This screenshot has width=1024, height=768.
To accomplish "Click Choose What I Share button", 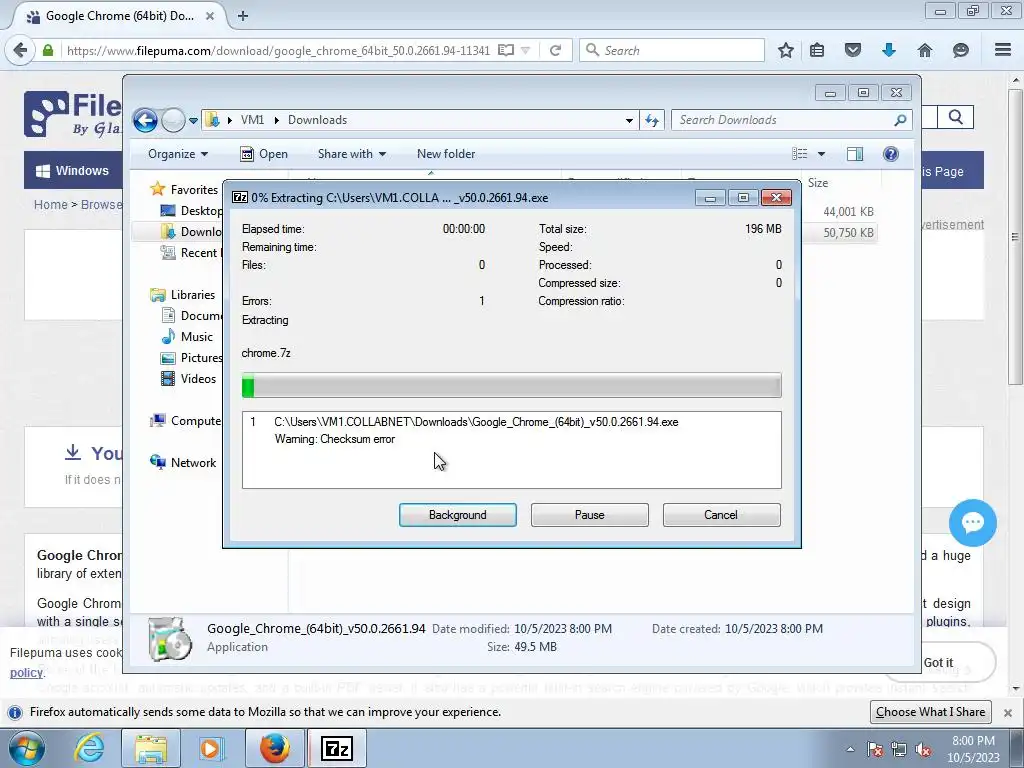I will point(930,712).
